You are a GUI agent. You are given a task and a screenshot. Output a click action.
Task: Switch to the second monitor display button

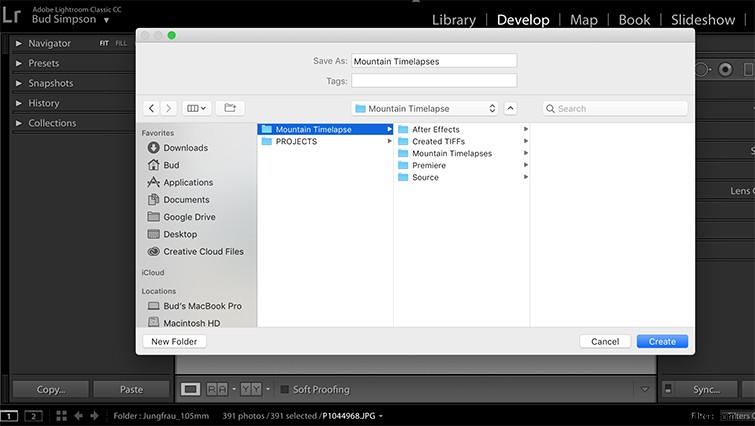(33, 415)
